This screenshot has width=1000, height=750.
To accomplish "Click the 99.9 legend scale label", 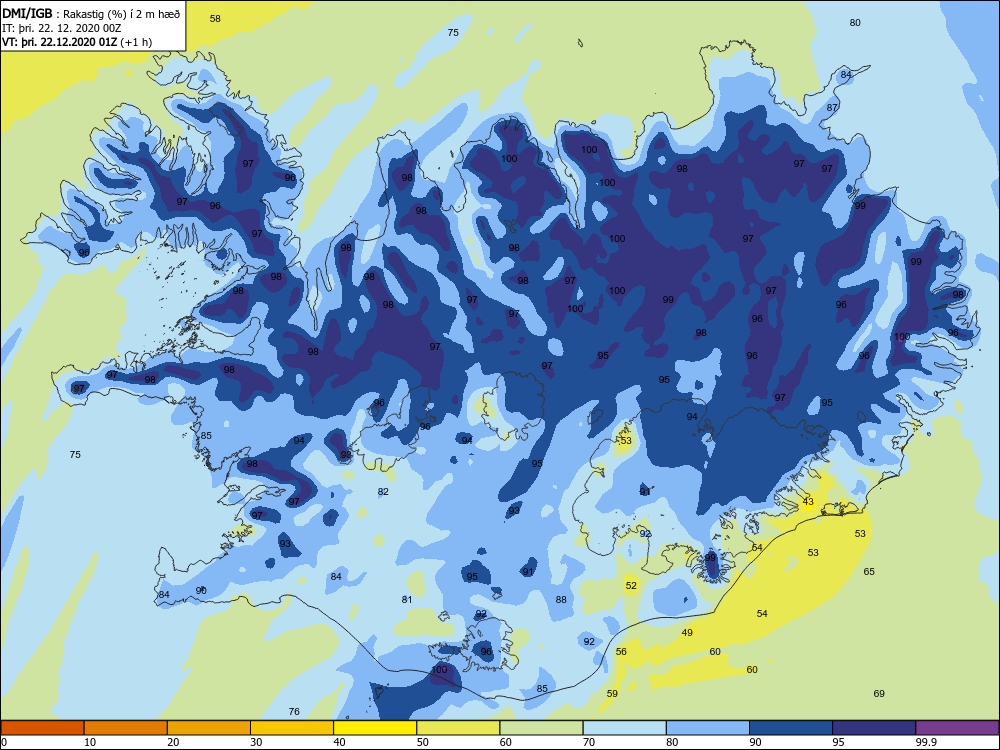I will (926, 742).
